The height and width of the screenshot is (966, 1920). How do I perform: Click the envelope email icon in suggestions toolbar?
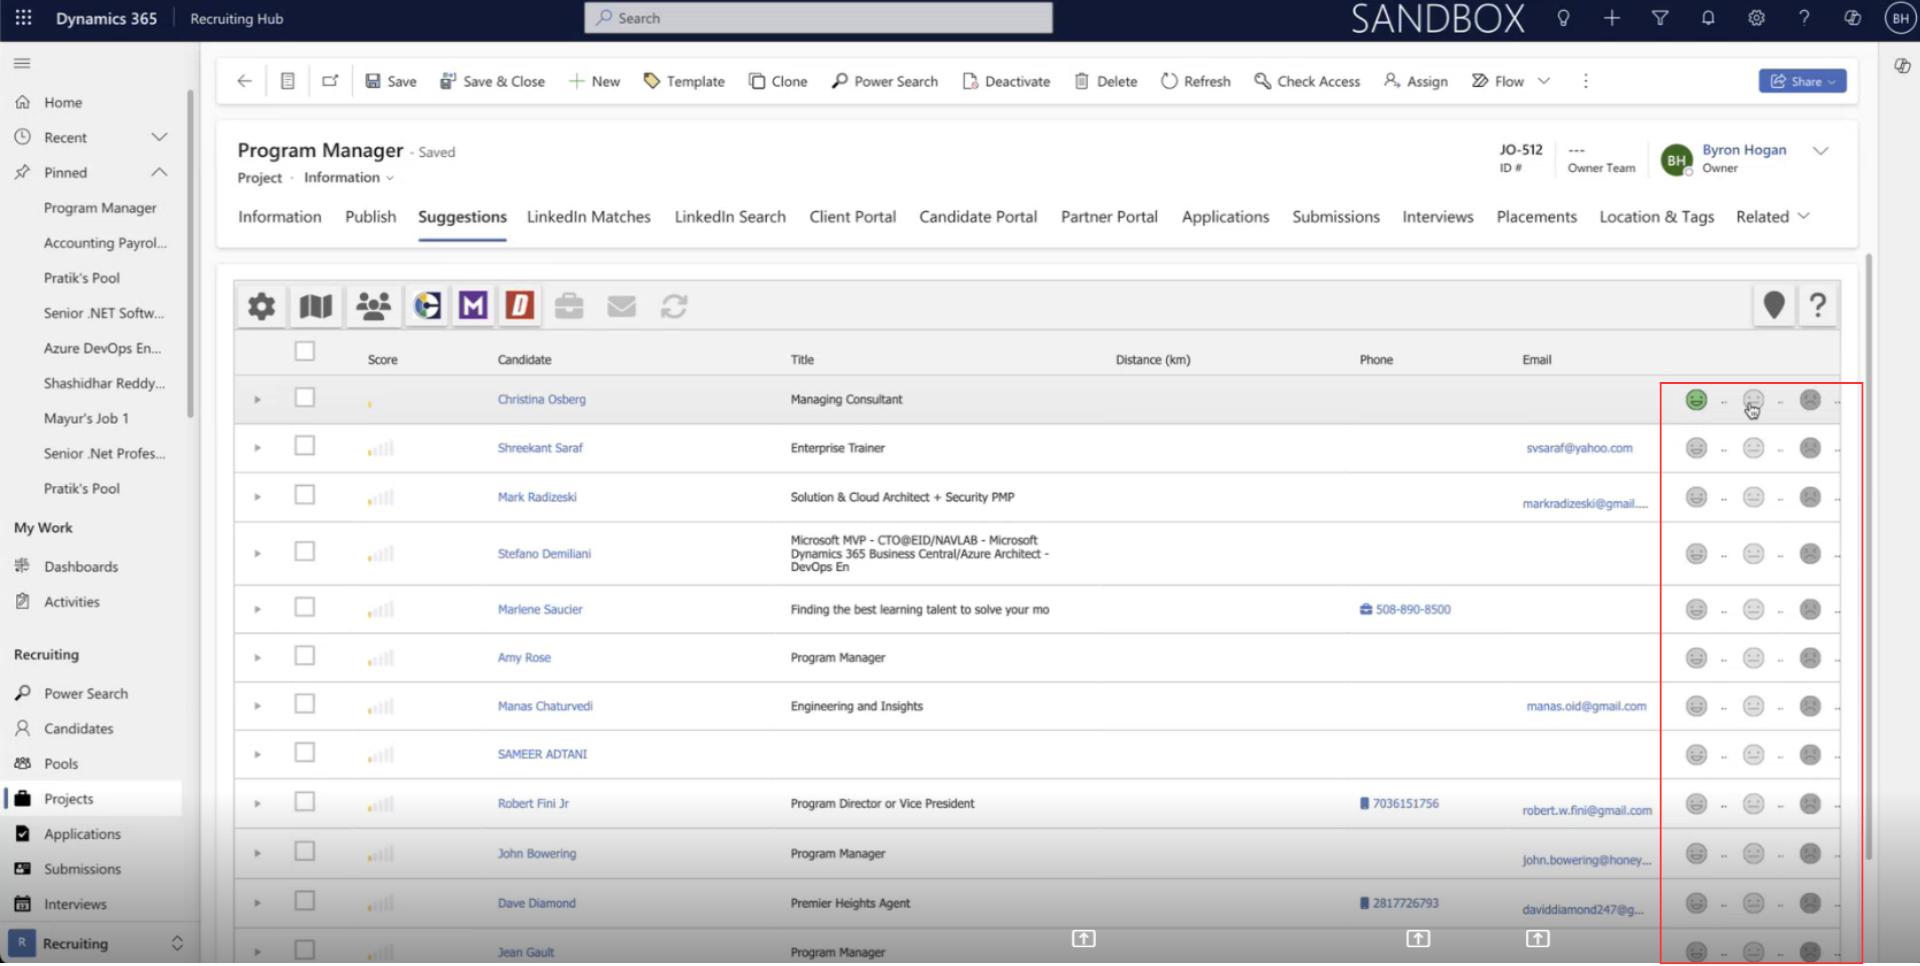pyautogui.click(x=622, y=306)
